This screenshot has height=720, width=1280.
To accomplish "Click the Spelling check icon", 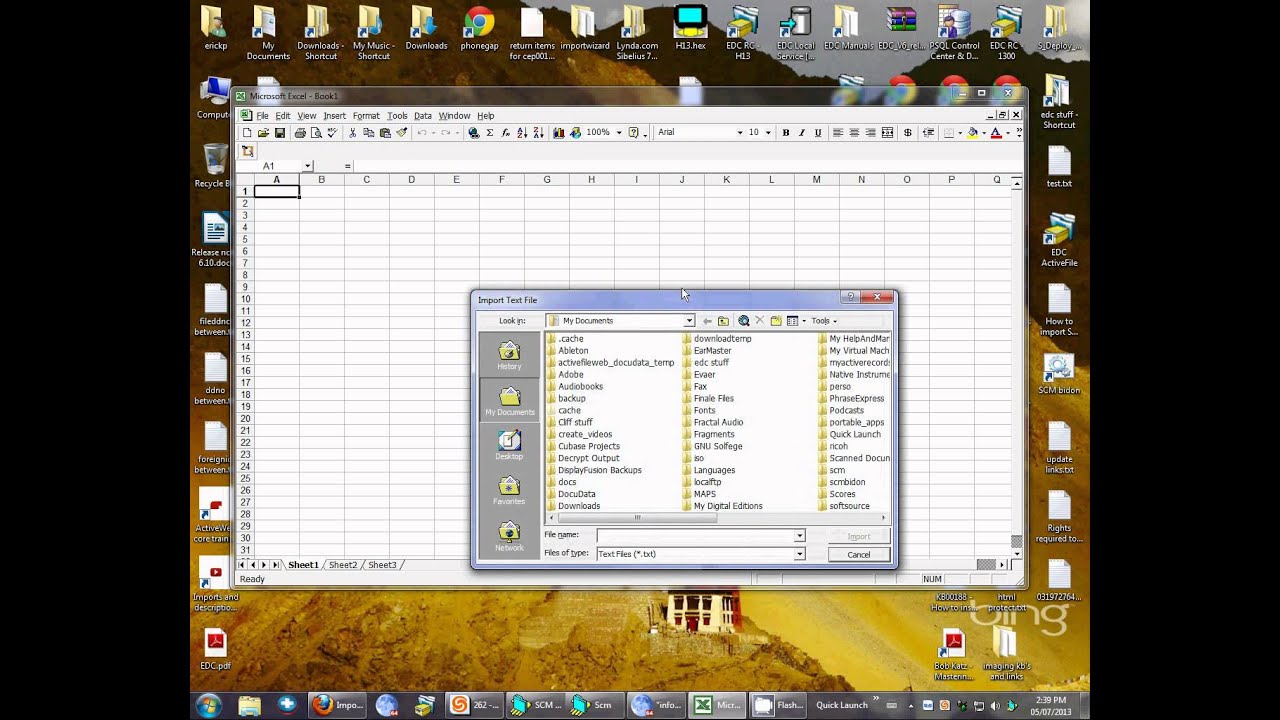I will (332, 132).
